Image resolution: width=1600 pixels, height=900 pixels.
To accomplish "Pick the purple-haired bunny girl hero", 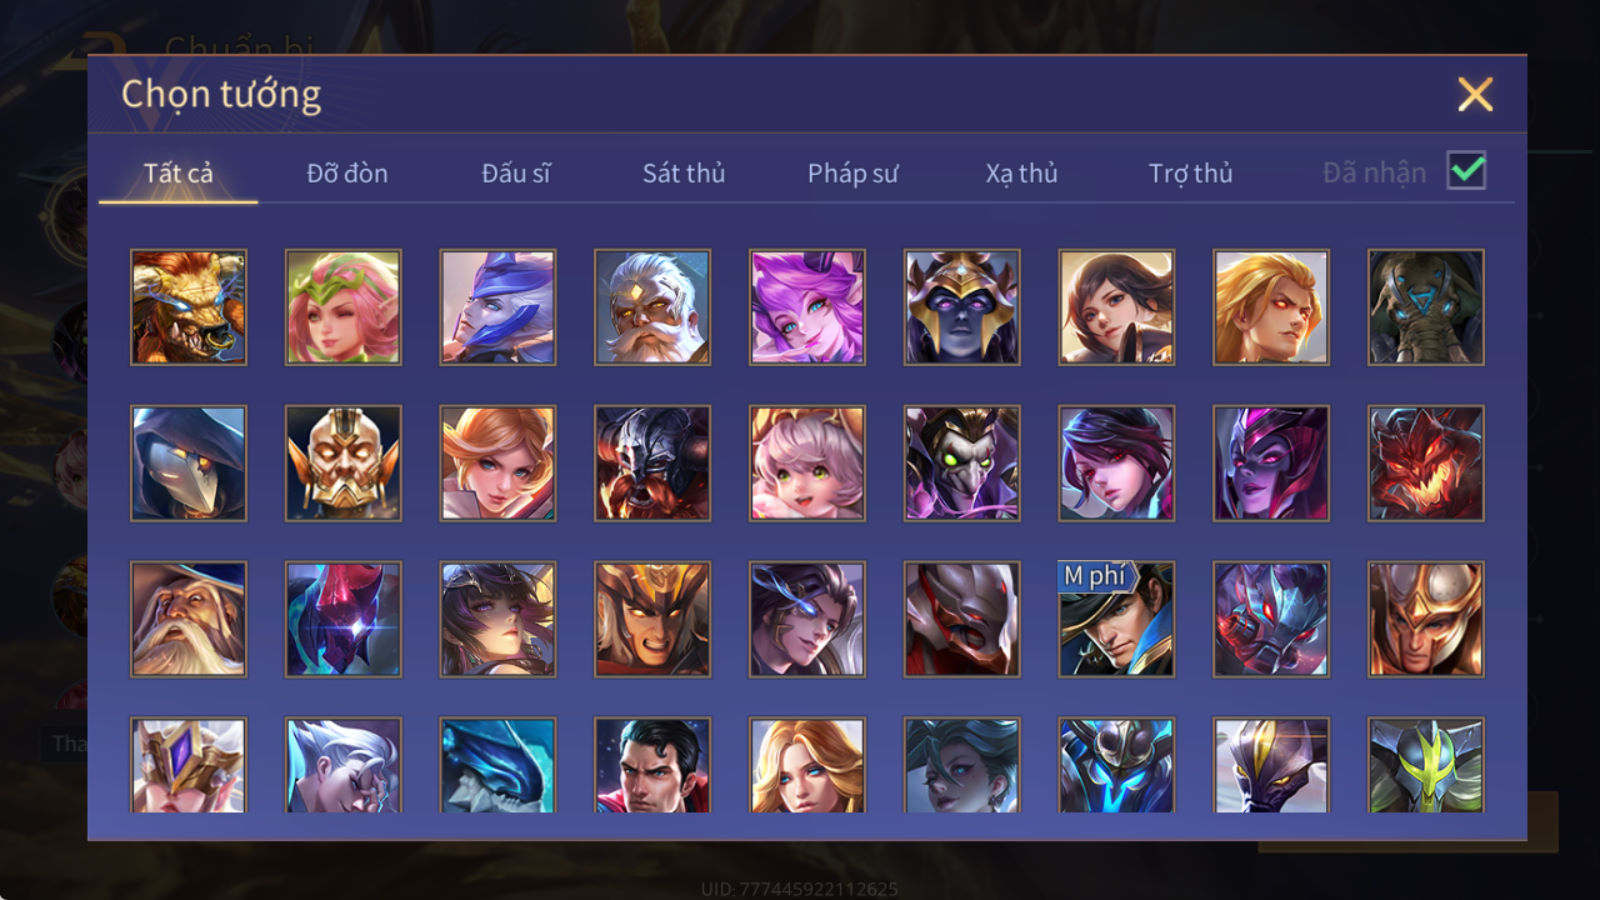I will pos(807,307).
